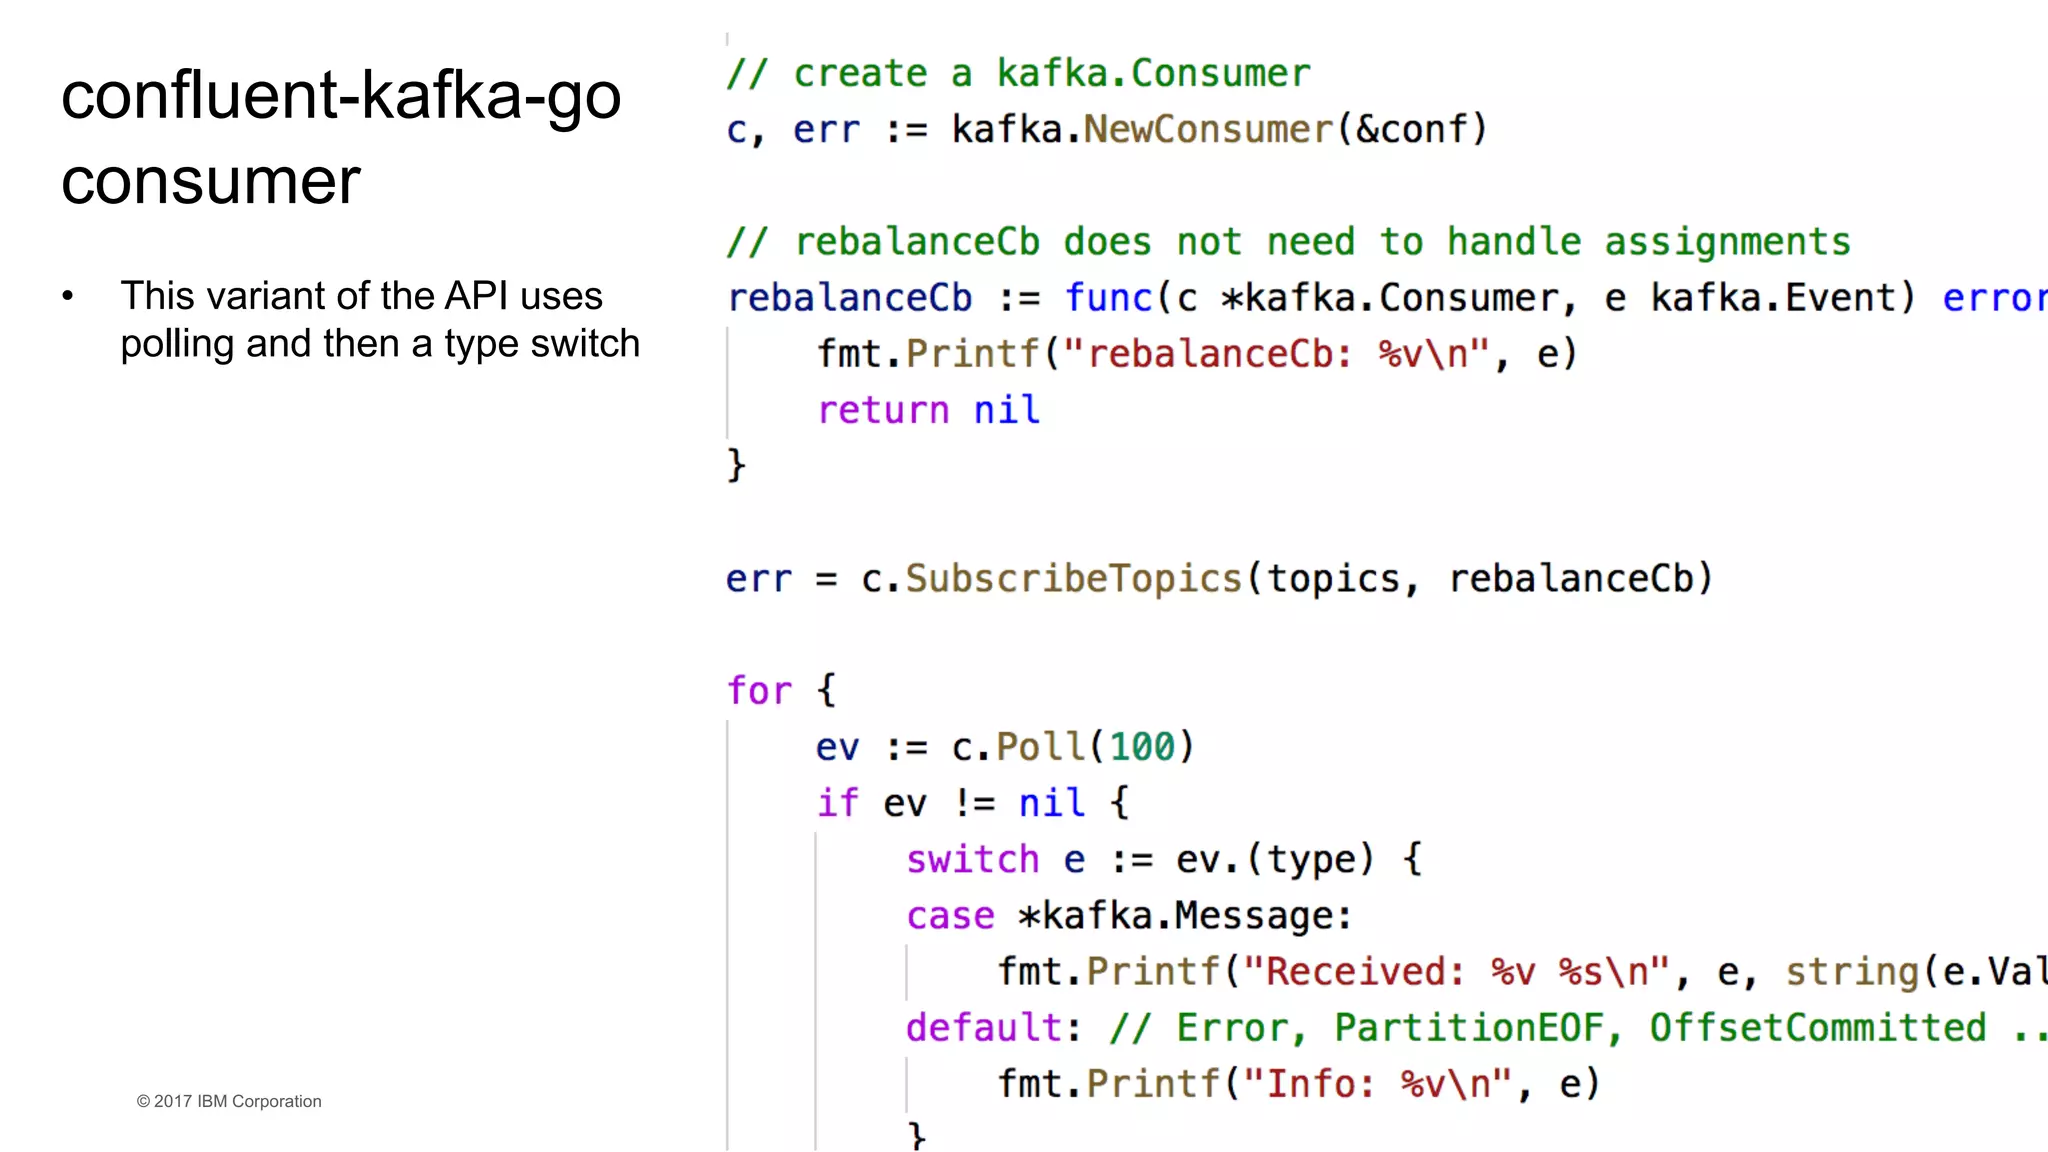Click the line 'fmt.Printf("rebalanceCb: %v\n", e)'
Viewport: 2048px width, 1152px height.
1197,354
